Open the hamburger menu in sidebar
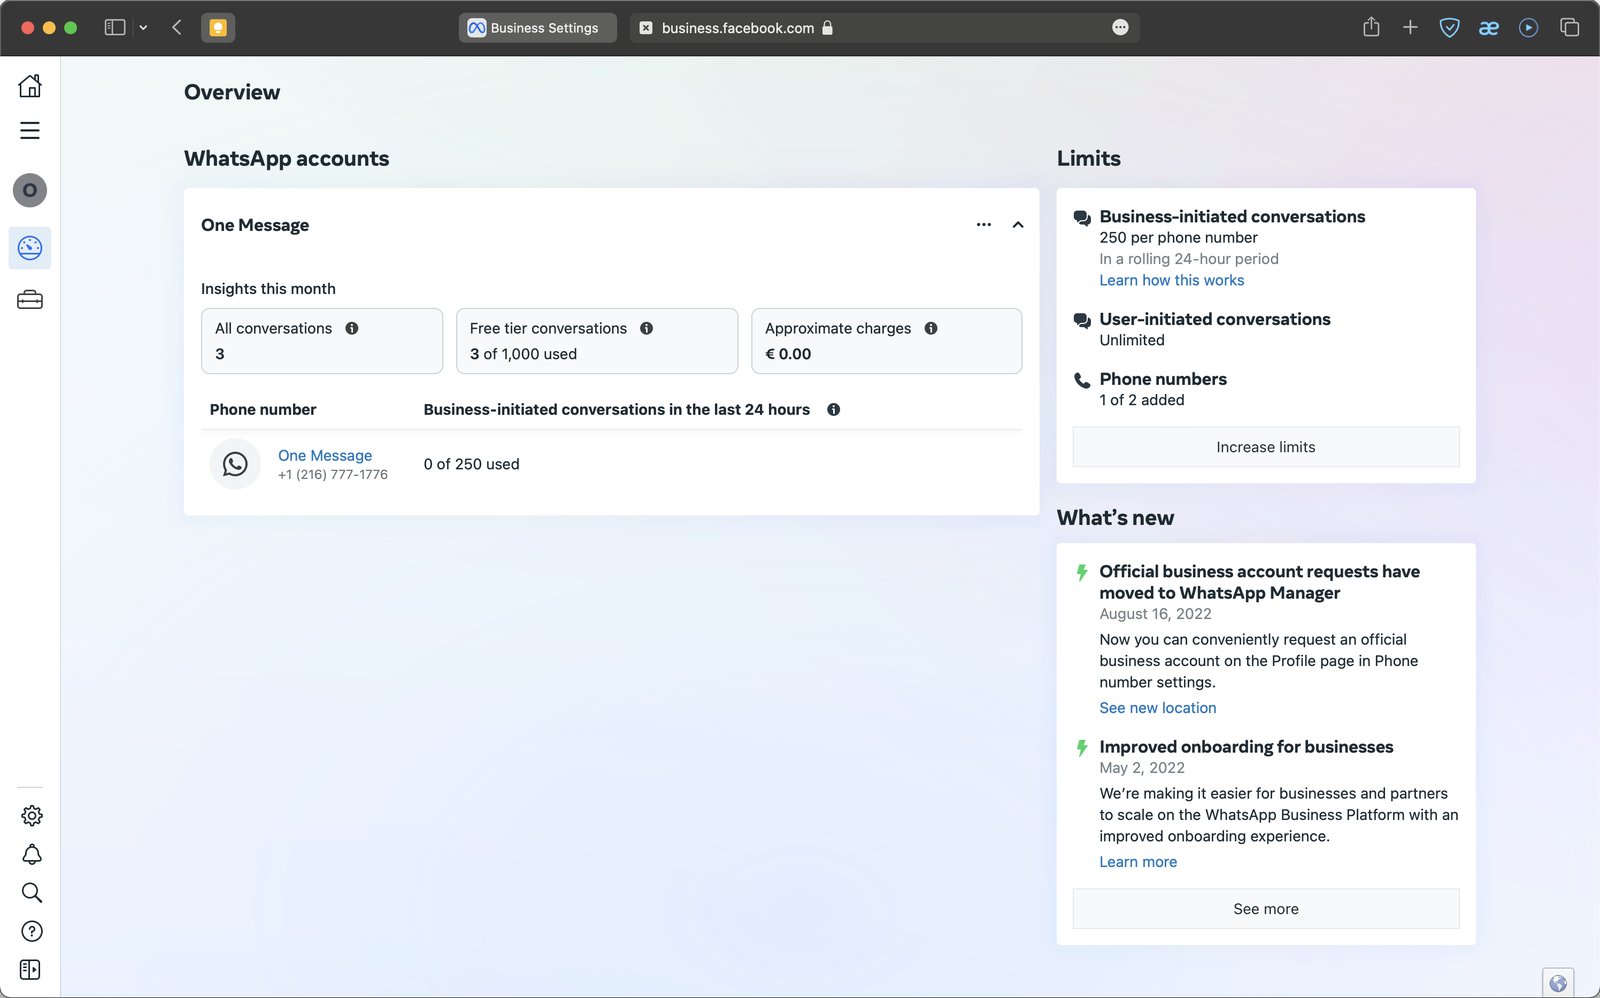 pyautogui.click(x=30, y=130)
